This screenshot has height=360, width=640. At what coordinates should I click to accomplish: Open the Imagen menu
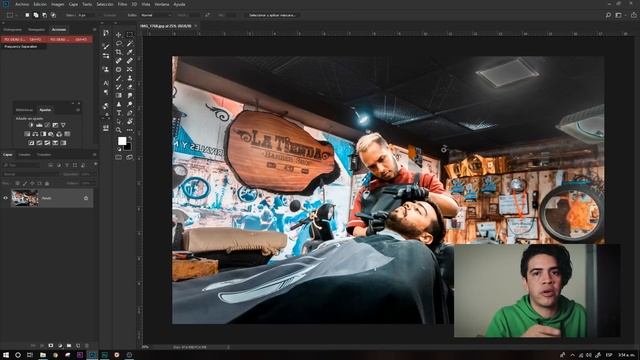[58, 4]
